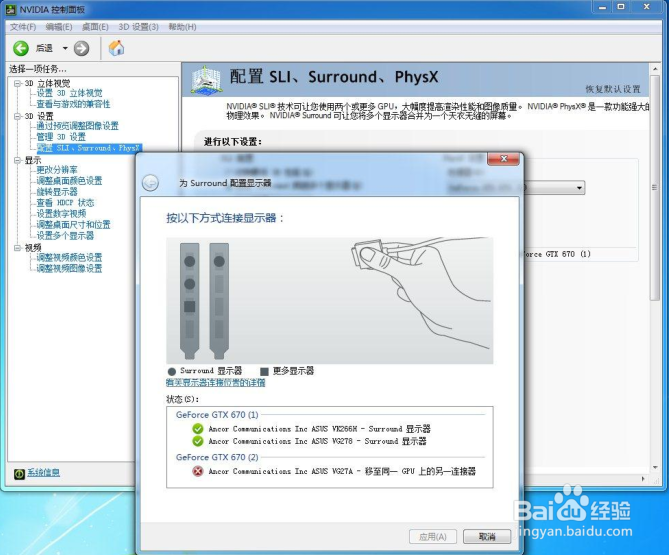
Task: Maximize the NVIDIA control panel window
Action: pyautogui.click(x=621, y=7)
